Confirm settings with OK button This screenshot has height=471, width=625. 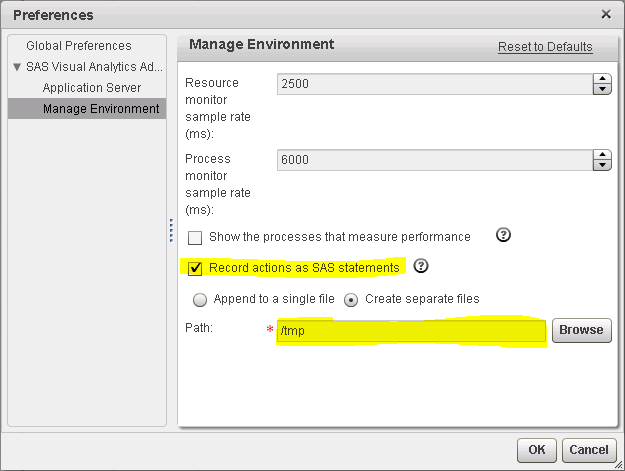[536, 450]
